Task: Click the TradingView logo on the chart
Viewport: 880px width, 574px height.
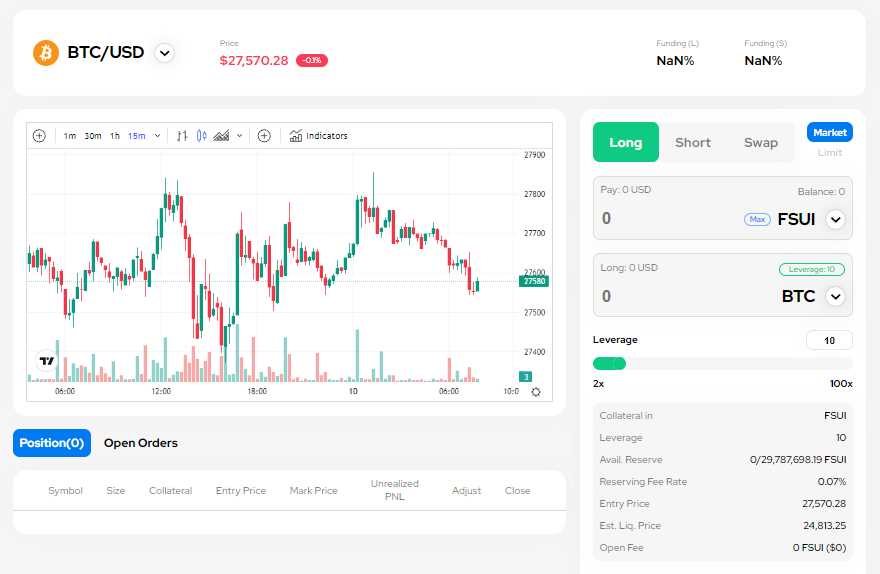Action: [46, 361]
